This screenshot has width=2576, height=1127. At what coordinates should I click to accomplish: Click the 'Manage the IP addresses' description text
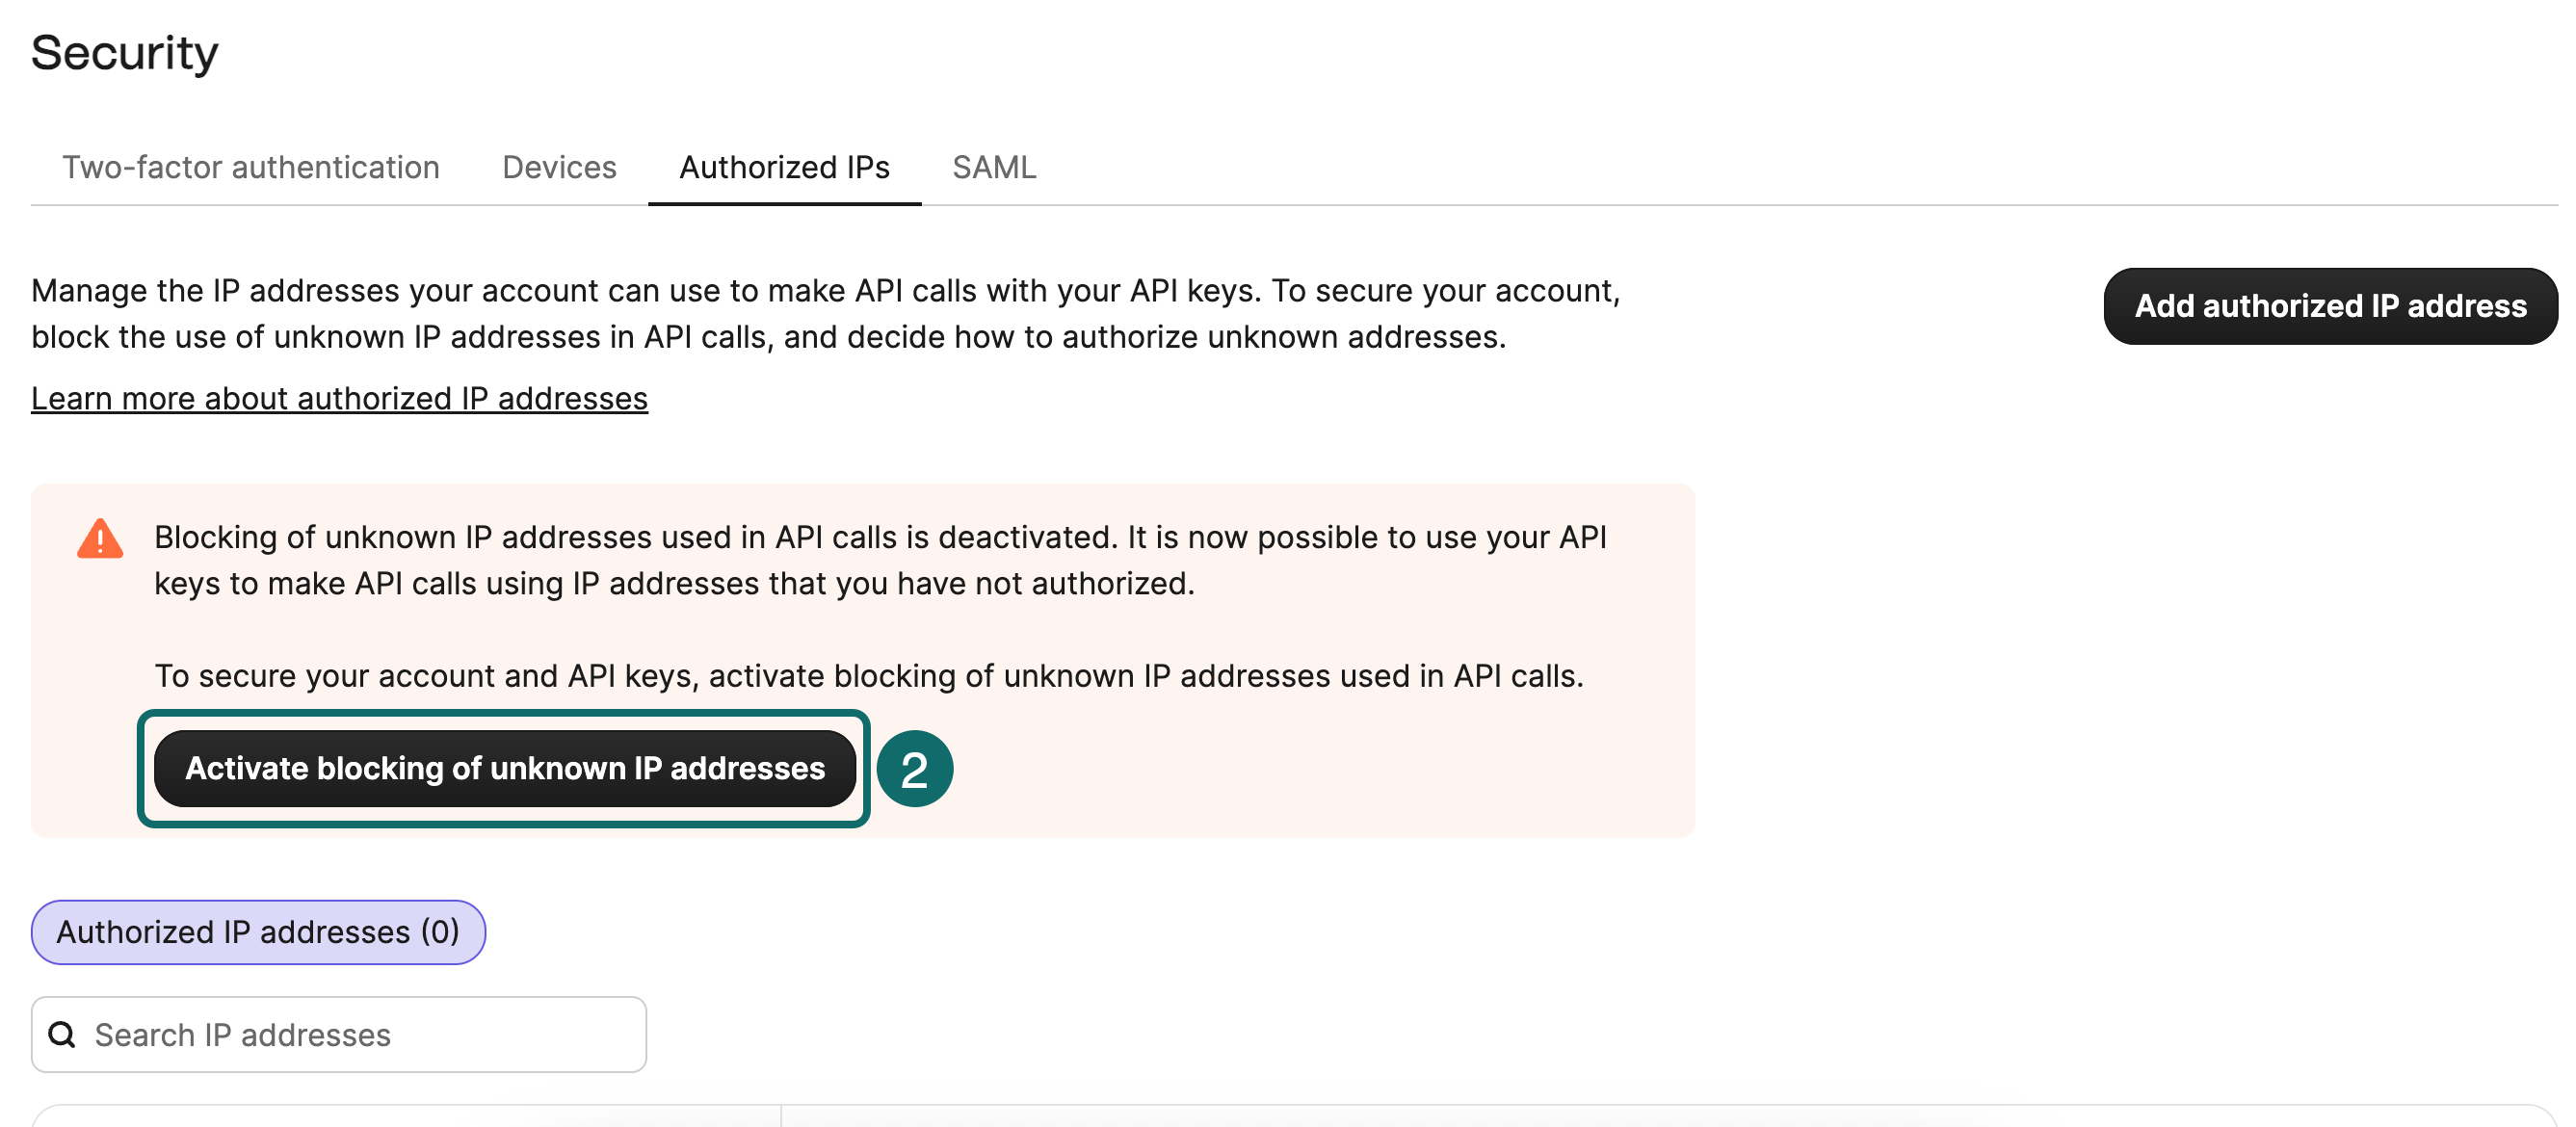[826, 313]
